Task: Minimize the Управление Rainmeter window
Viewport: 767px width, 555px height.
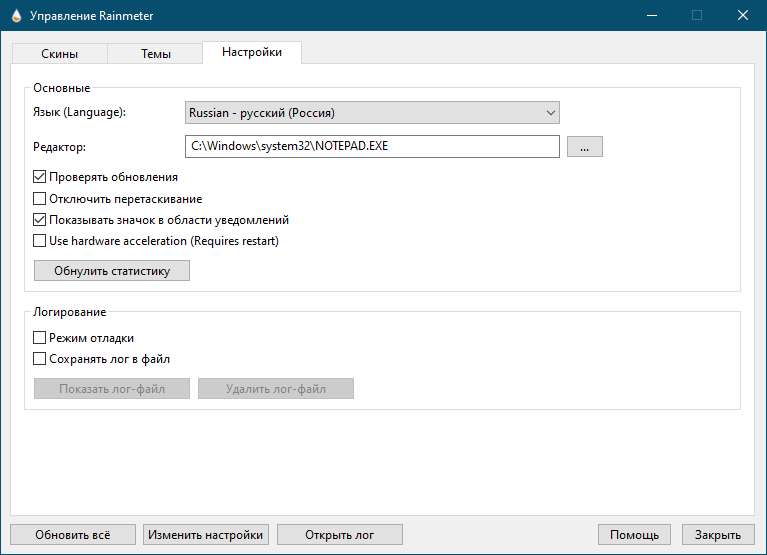Action: coord(652,16)
